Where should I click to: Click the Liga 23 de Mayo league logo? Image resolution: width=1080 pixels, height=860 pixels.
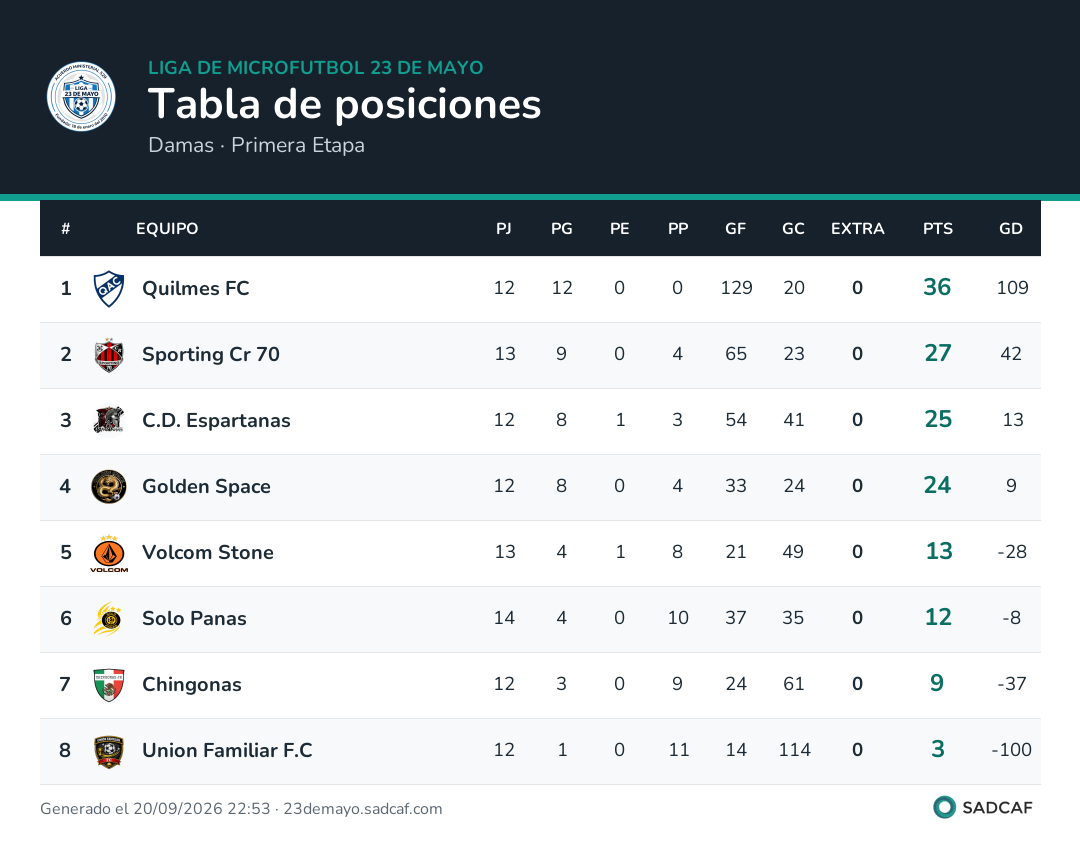(x=81, y=97)
